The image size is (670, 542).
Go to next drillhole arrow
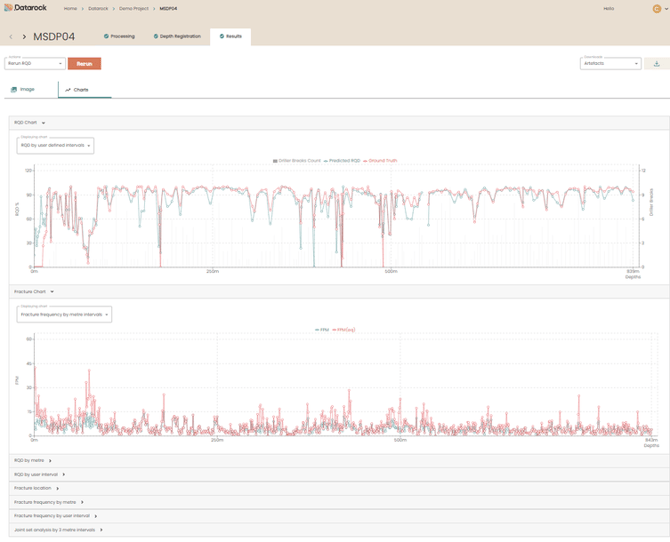(x=24, y=37)
